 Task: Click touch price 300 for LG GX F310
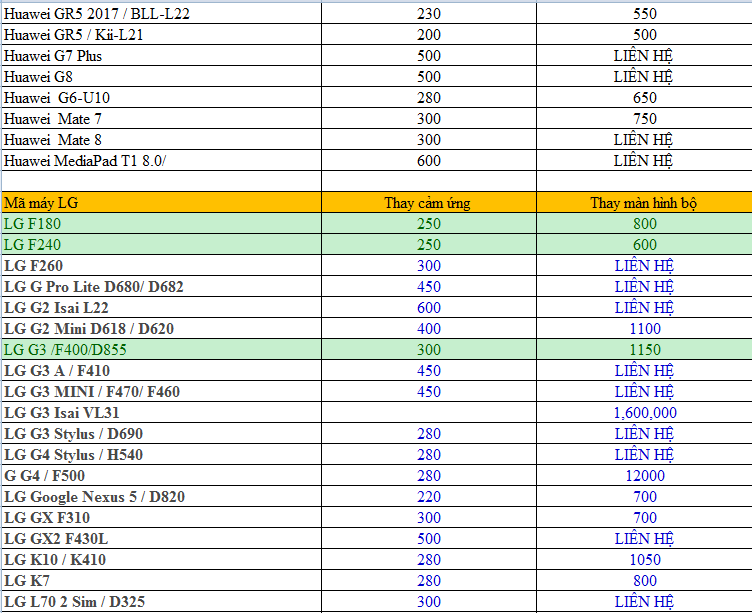(x=429, y=518)
